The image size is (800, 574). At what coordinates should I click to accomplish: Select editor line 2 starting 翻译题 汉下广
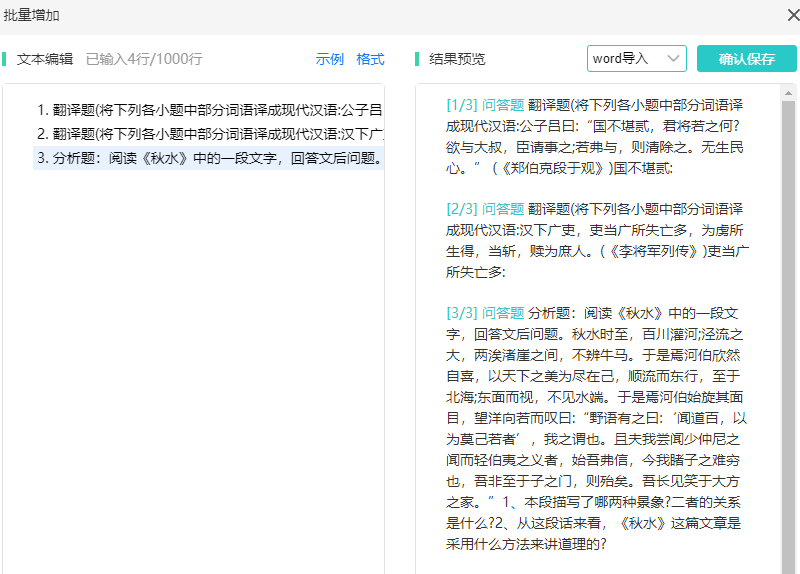[x=209, y=134]
